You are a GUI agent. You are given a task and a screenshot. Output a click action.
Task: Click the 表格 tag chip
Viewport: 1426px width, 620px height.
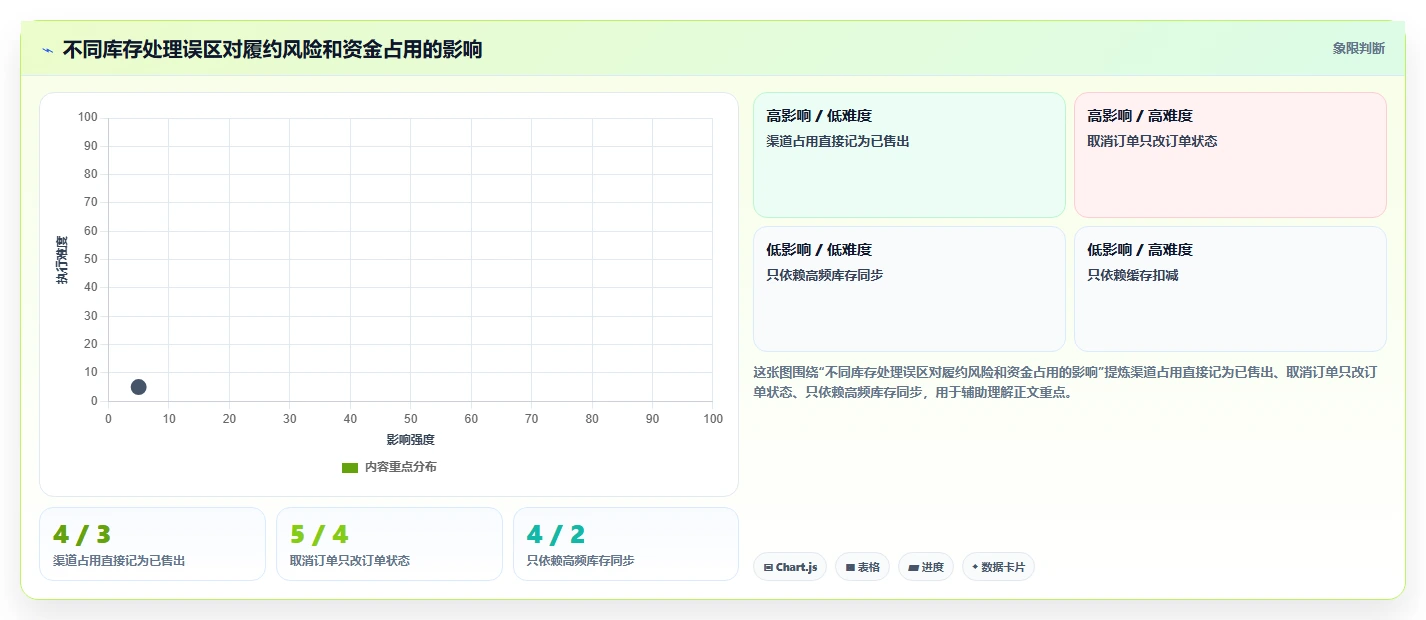(862, 567)
